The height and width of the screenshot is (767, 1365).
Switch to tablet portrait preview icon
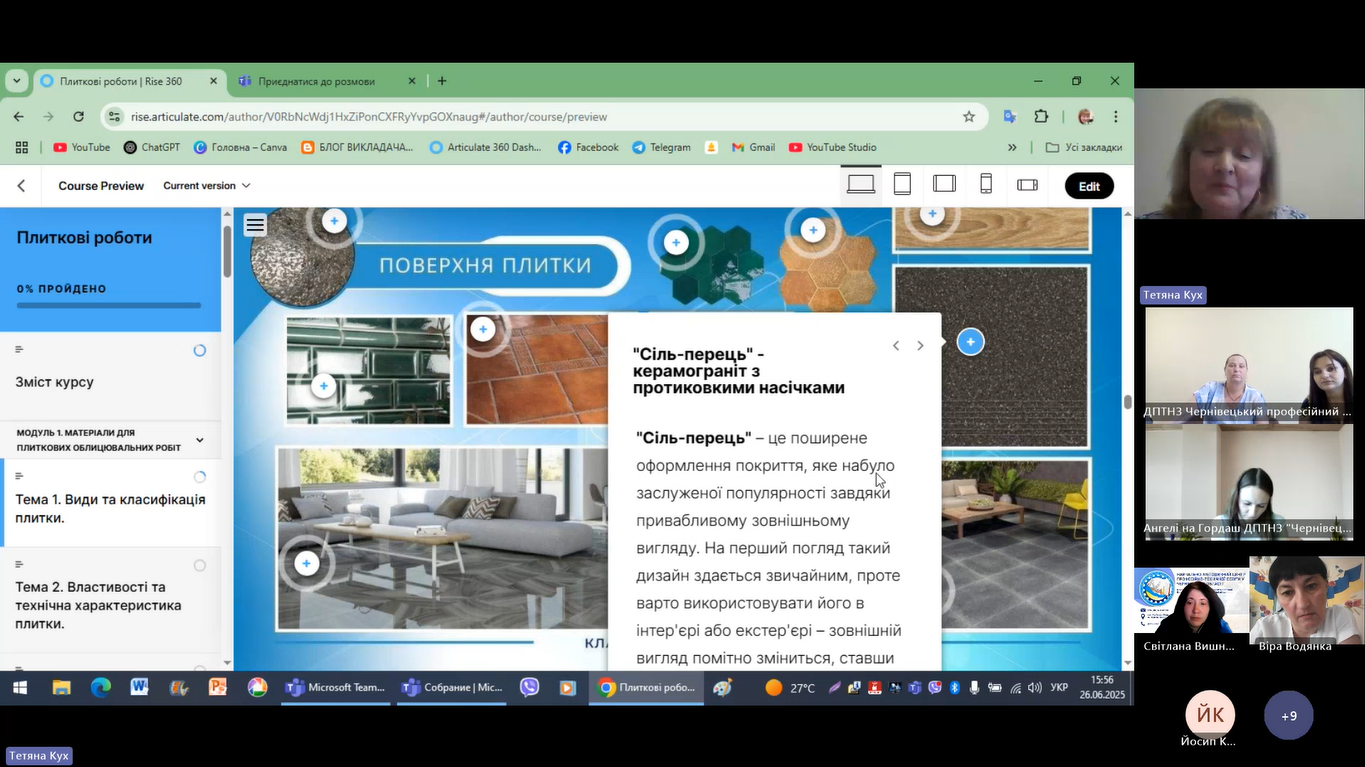coord(902,185)
